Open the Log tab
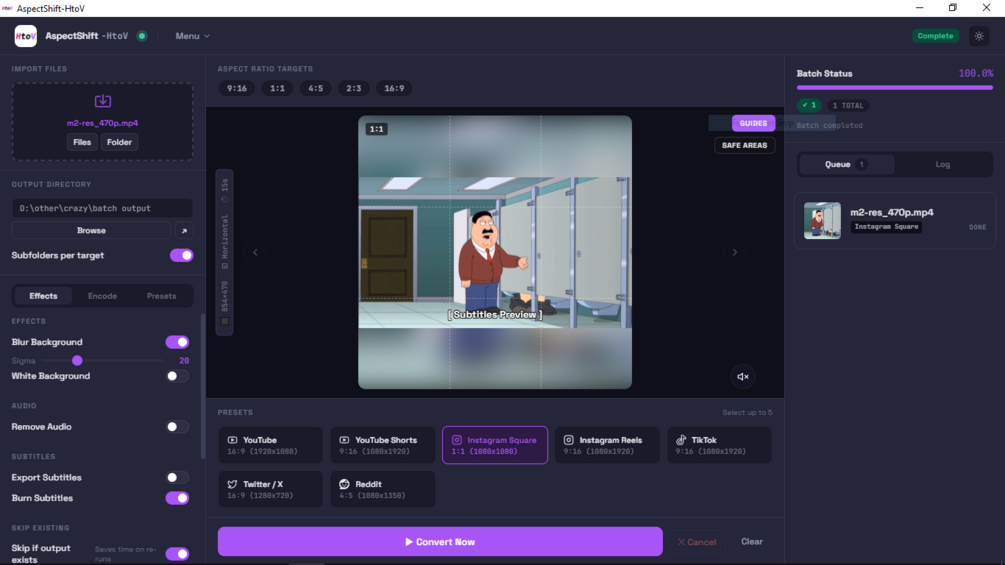The width and height of the screenshot is (1005, 565). coord(942,165)
